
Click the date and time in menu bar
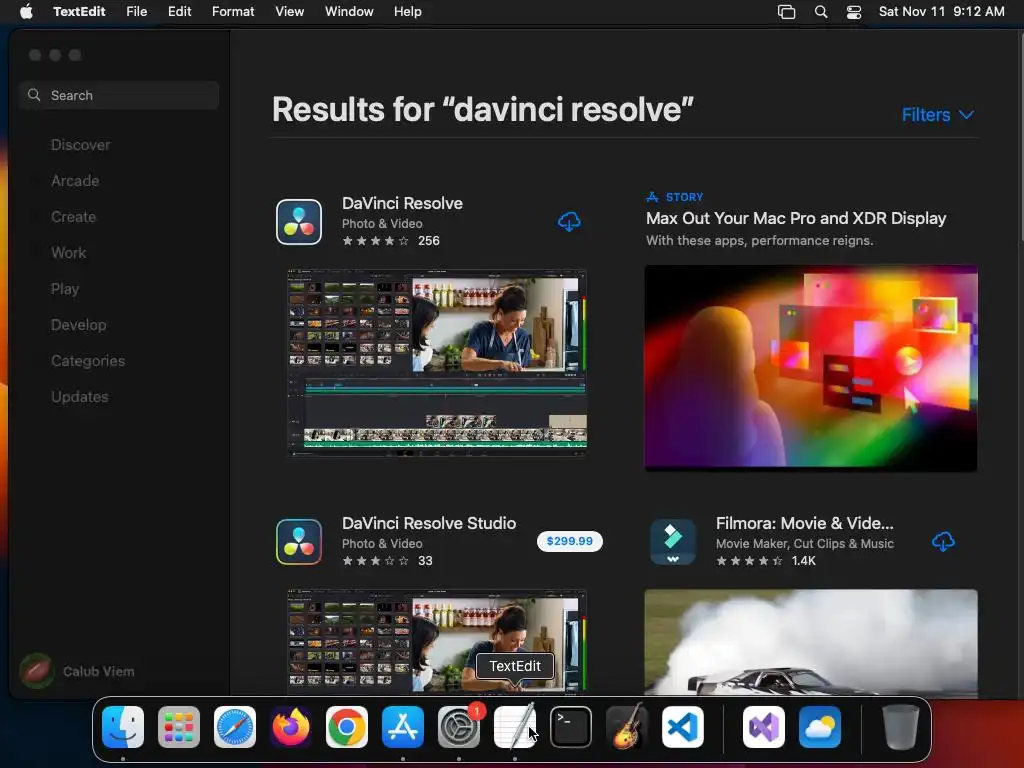point(941,12)
